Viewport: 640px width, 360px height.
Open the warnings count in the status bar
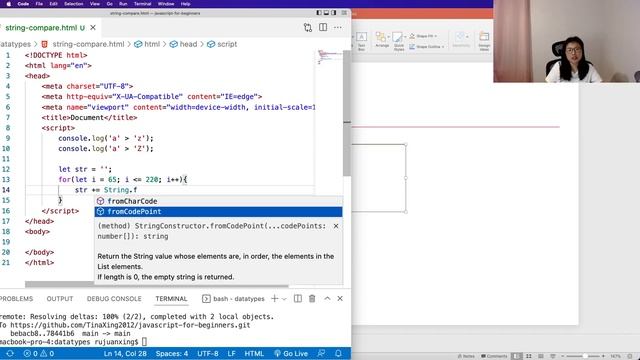coord(47,353)
